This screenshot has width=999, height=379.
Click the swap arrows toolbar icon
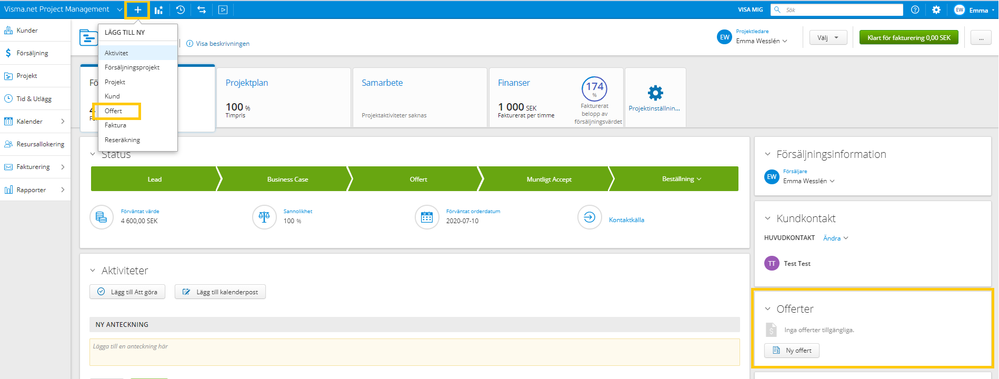201,10
